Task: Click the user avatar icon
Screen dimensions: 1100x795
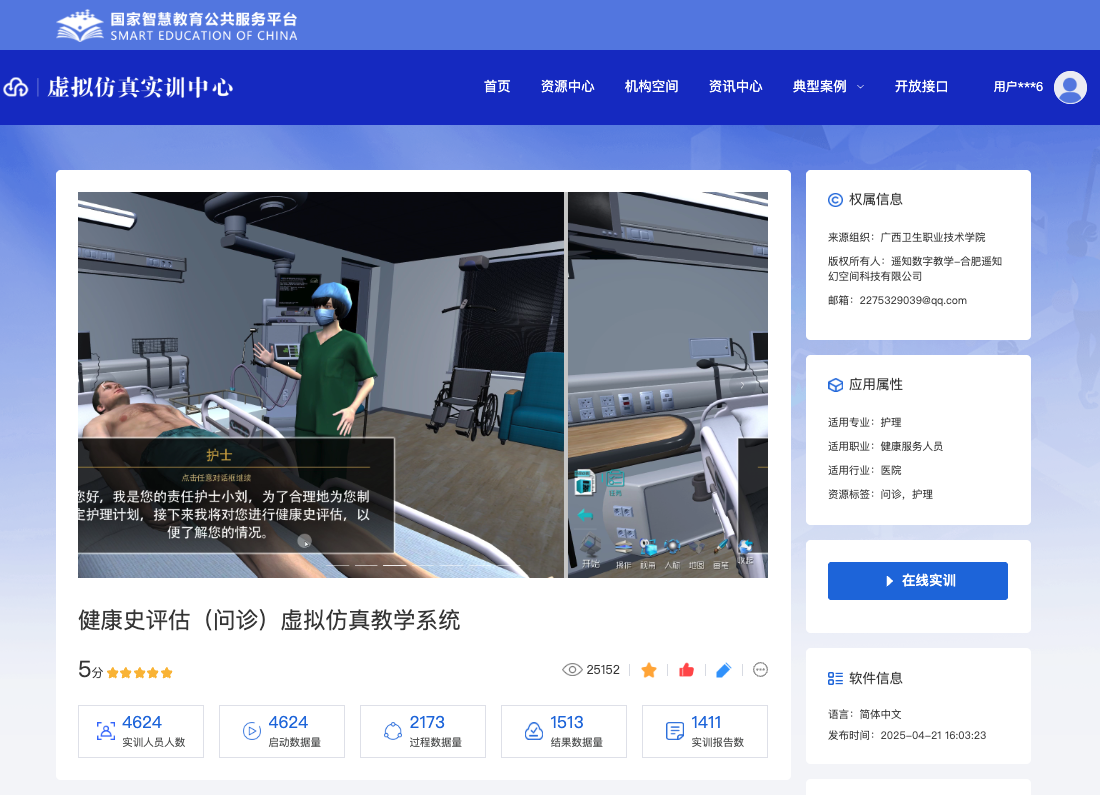Action: [x=1070, y=87]
